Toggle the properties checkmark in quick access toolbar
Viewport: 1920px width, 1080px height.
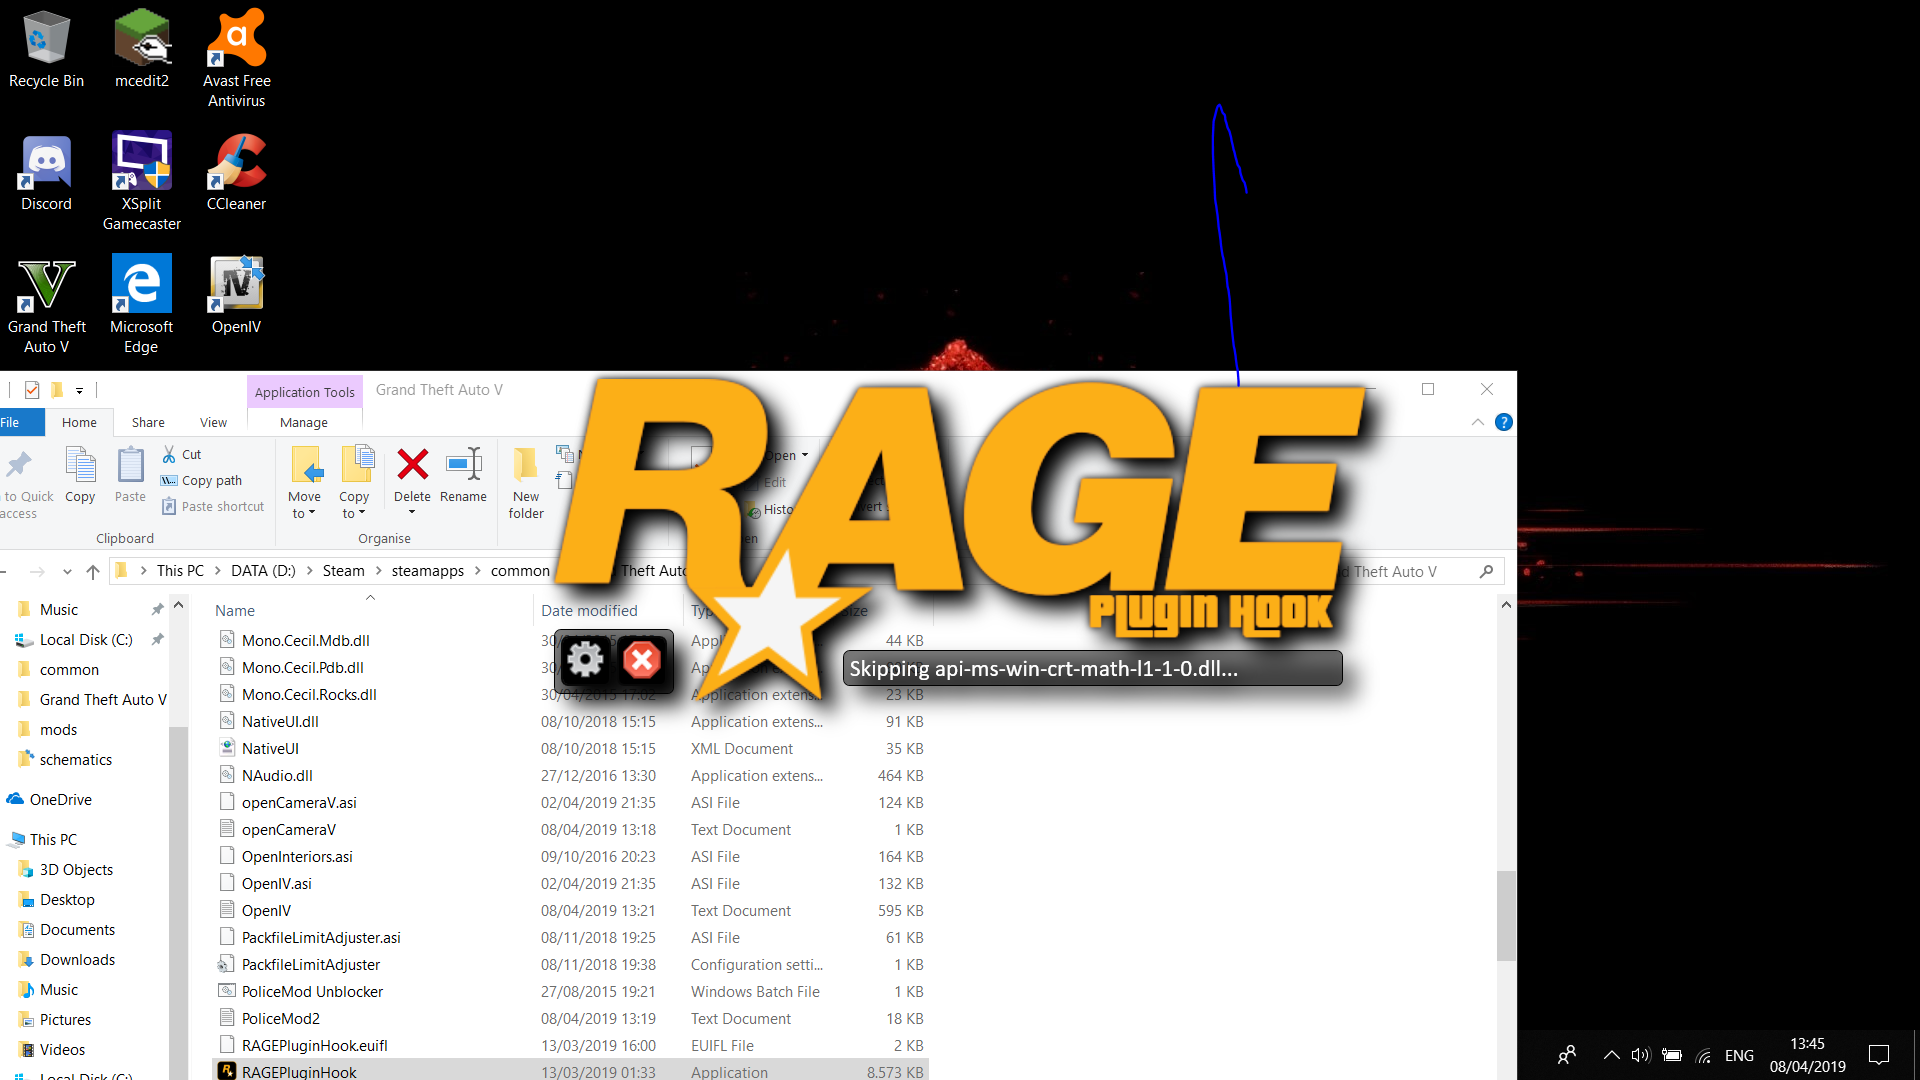click(32, 390)
